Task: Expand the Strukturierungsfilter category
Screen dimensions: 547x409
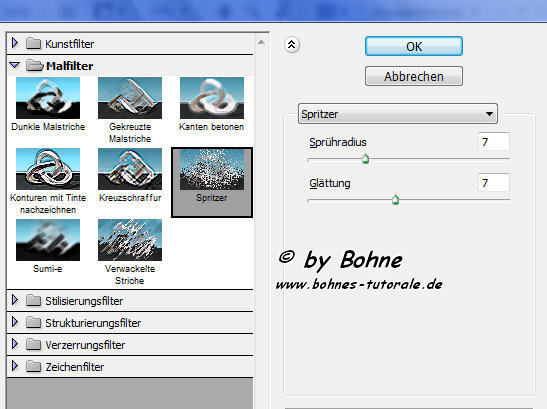Action: point(15,322)
